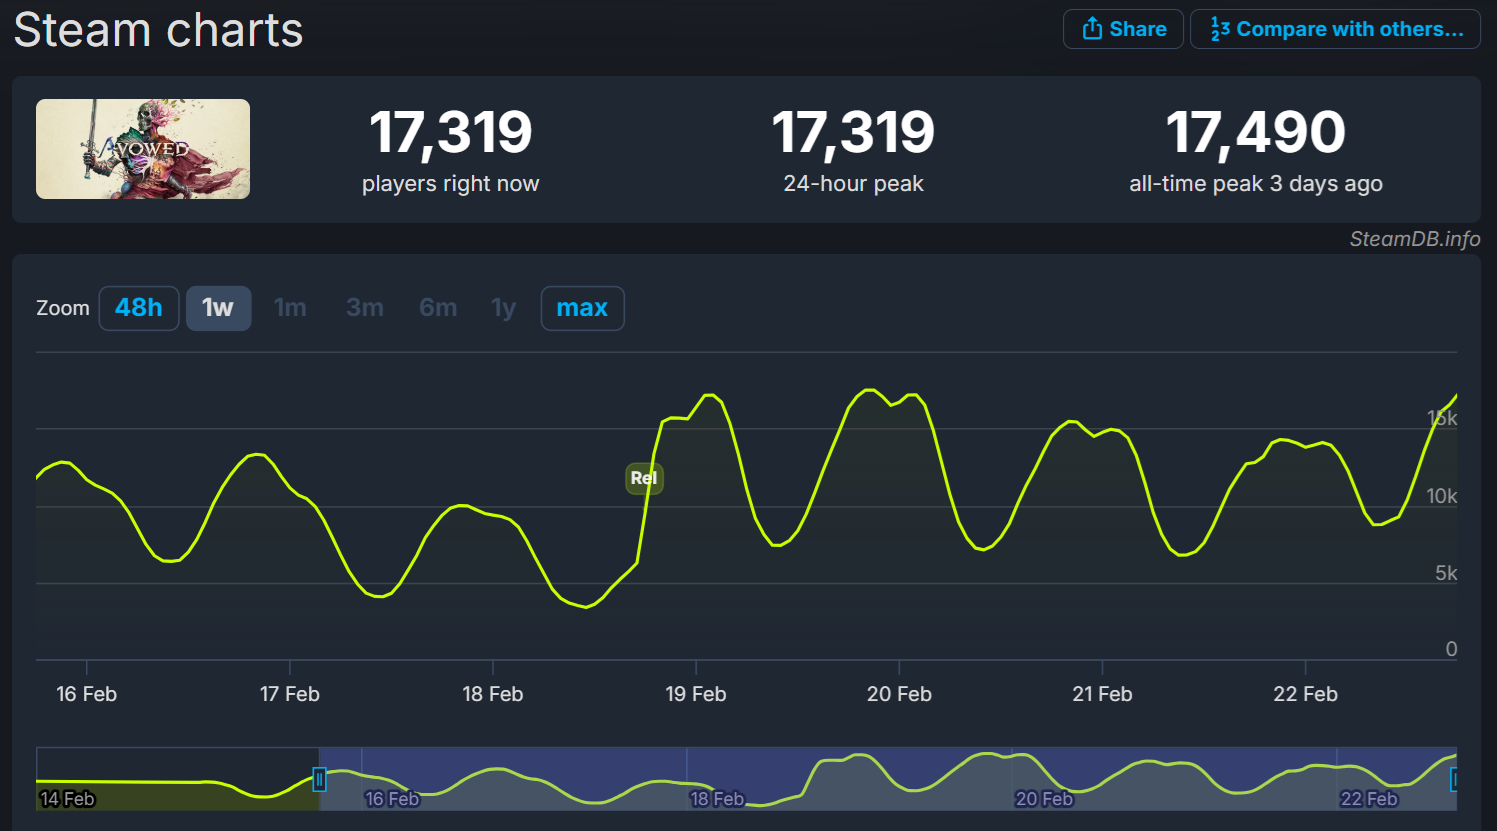Grab the left navigator range handle
1497x831 pixels.
point(319,779)
